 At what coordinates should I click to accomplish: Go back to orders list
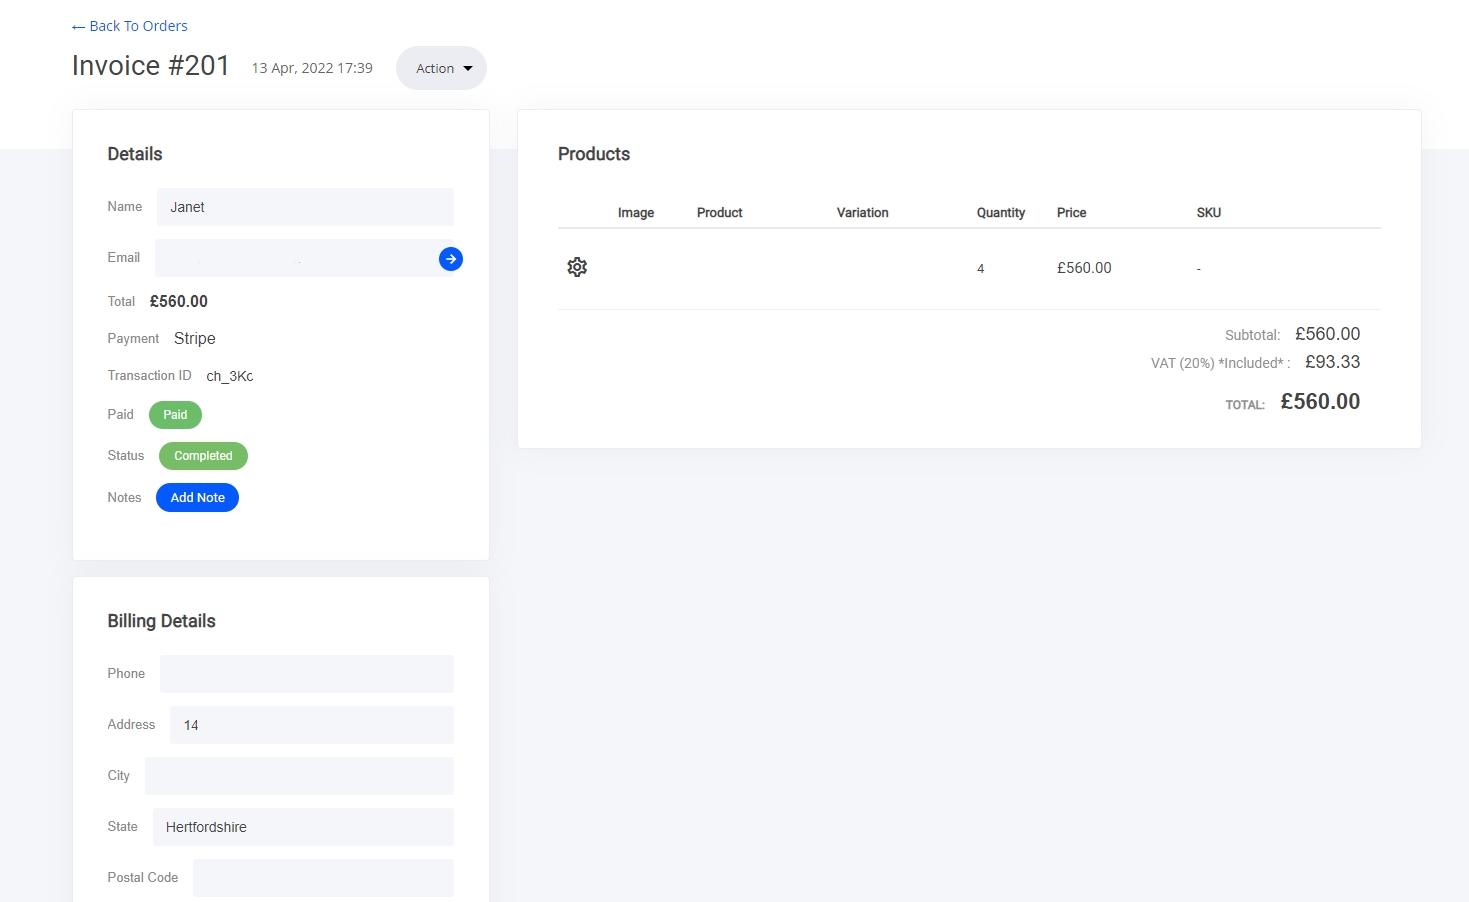point(130,26)
